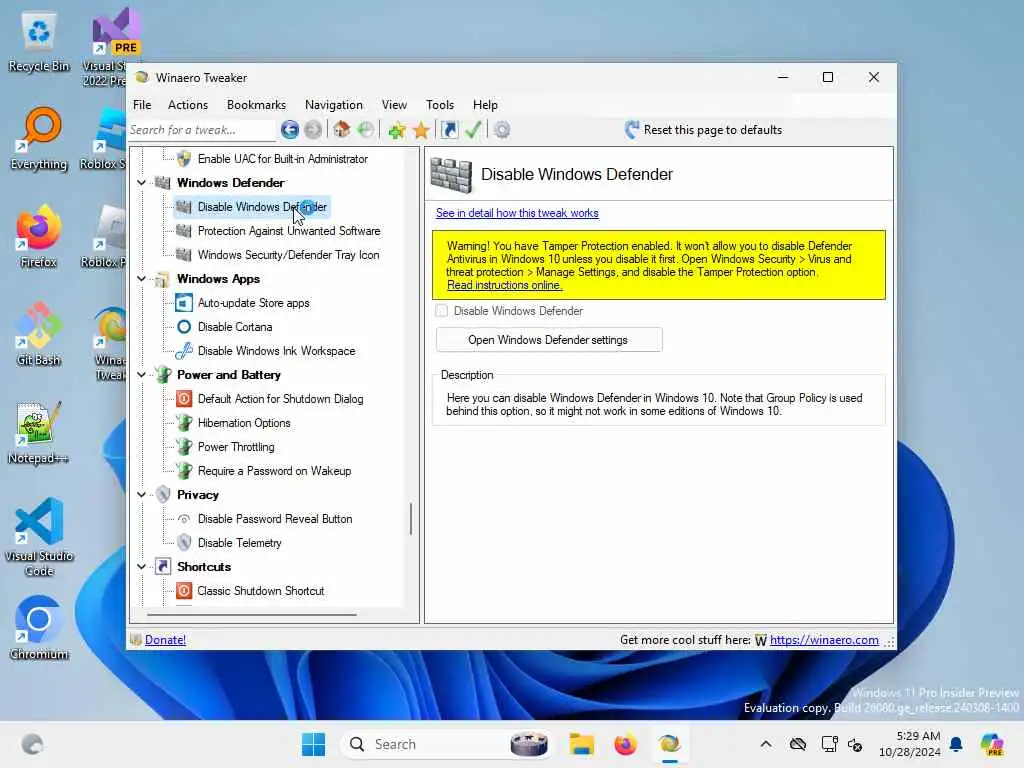Open the https://winaero.com link
This screenshot has width=1024, height=768.
tap(824, 640)
